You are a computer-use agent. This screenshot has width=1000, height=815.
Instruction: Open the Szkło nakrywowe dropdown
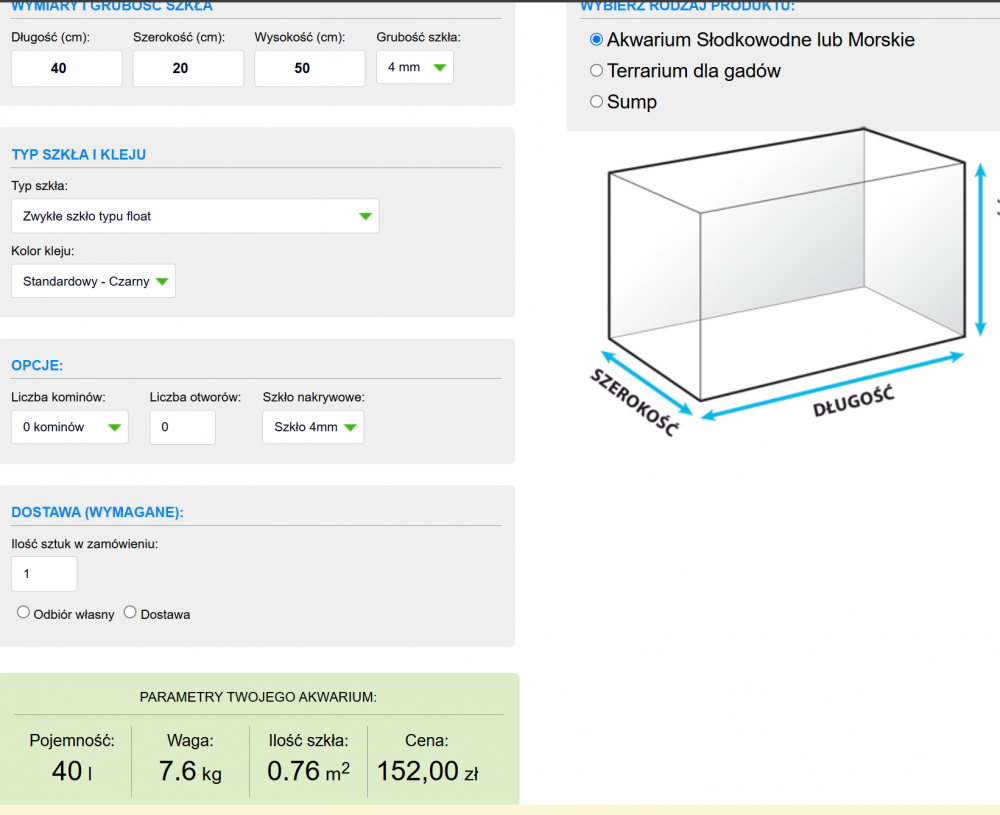tap(313, 427)
